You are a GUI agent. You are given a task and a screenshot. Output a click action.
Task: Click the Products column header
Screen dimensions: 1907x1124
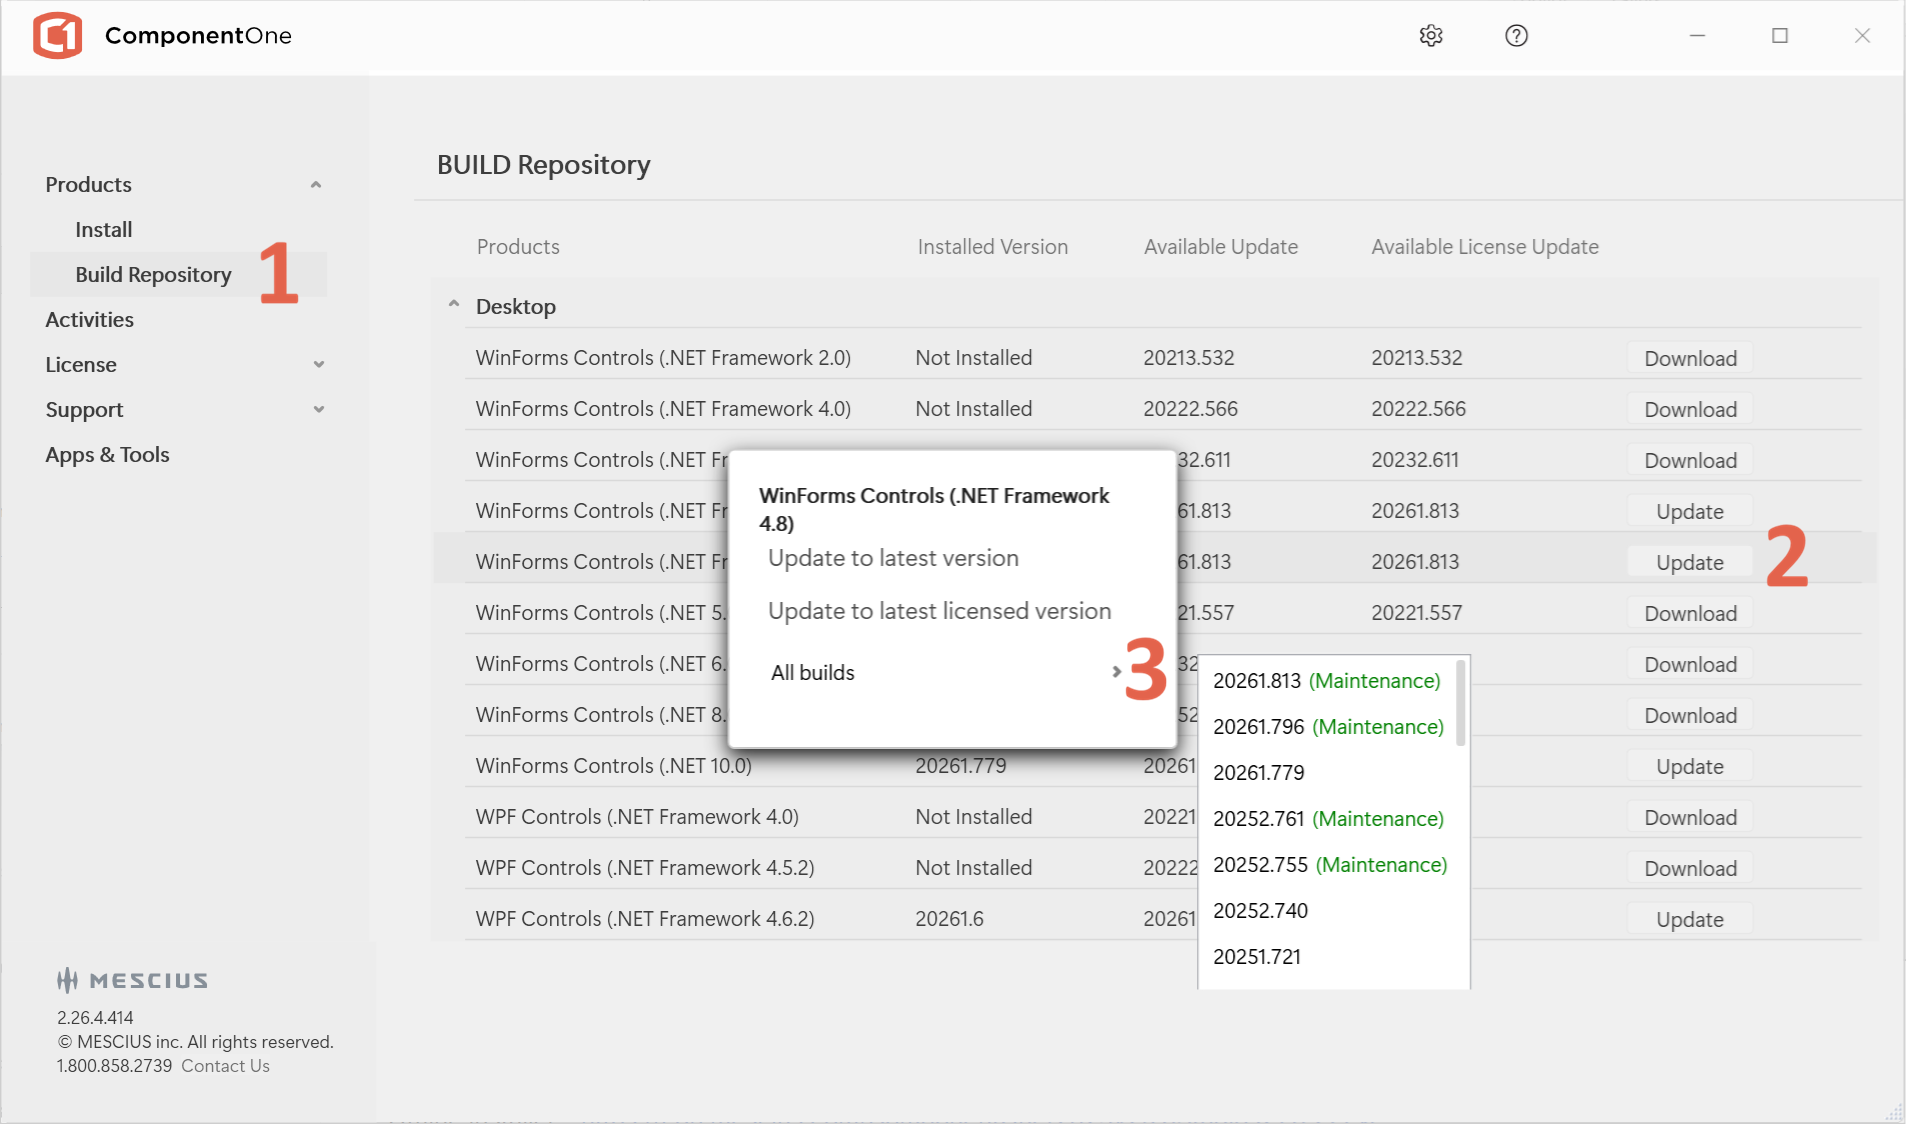(x=518, y=247)
